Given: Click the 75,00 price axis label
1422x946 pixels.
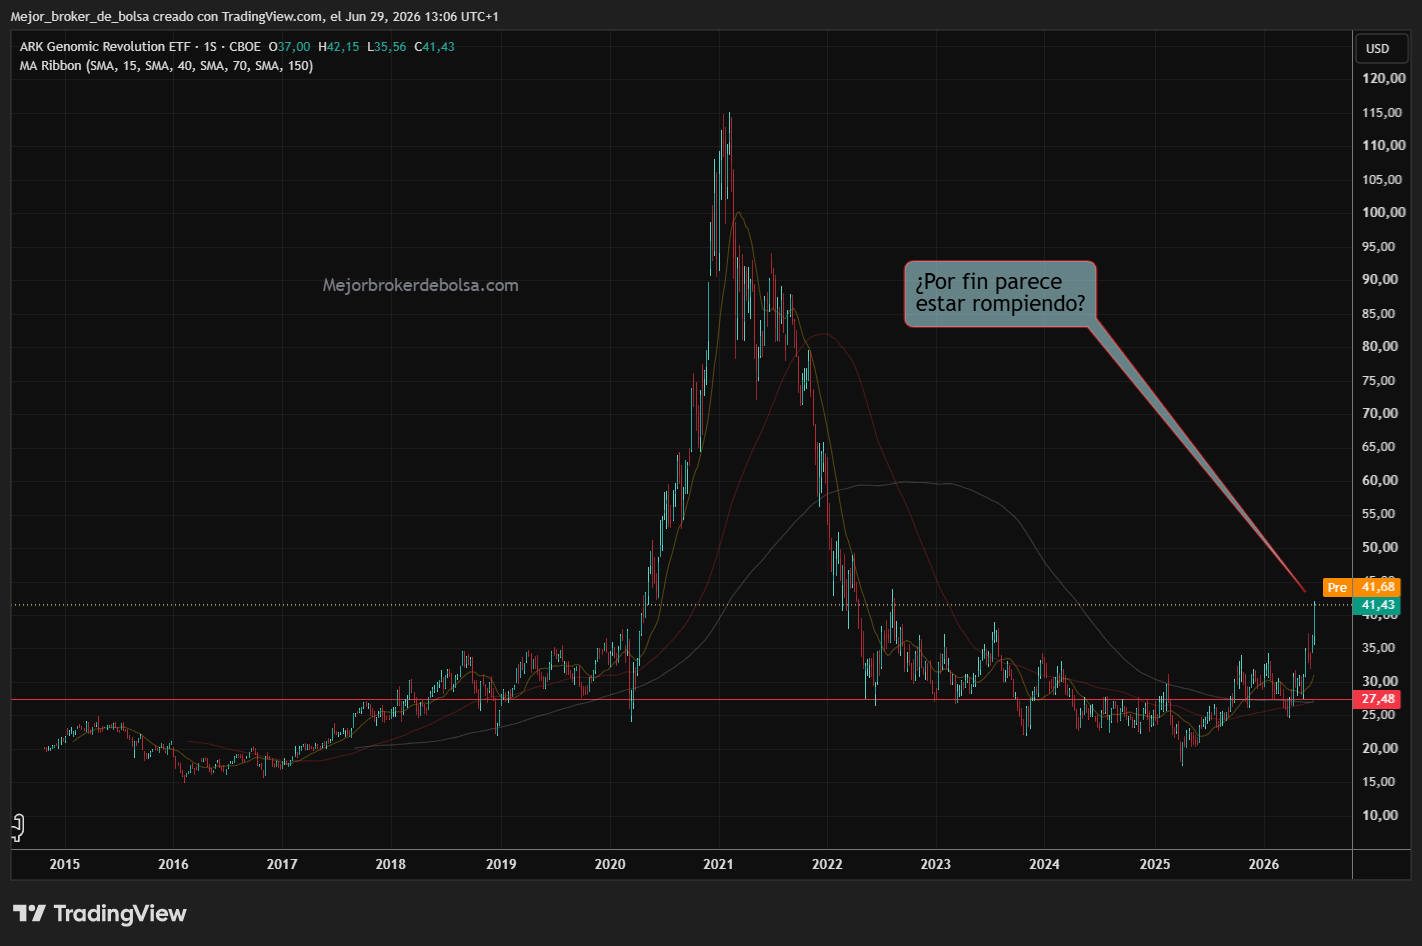Looking at the screenshot, I should pyautogui.click(x=1380, y=381).
